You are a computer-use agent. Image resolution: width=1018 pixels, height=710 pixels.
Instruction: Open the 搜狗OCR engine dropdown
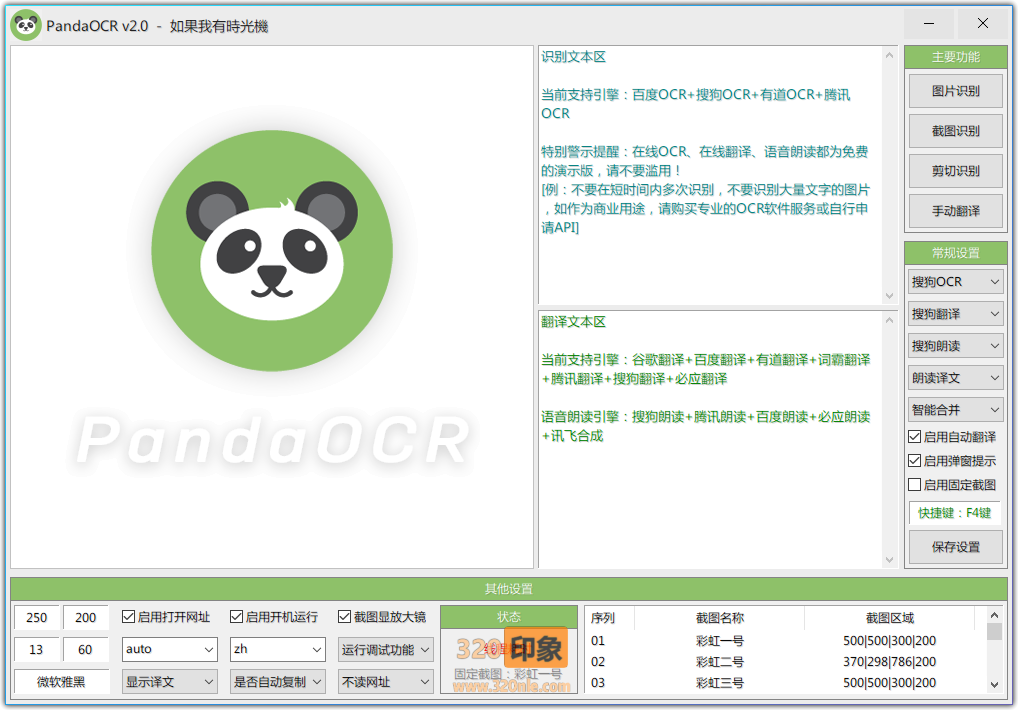[955, 282]
